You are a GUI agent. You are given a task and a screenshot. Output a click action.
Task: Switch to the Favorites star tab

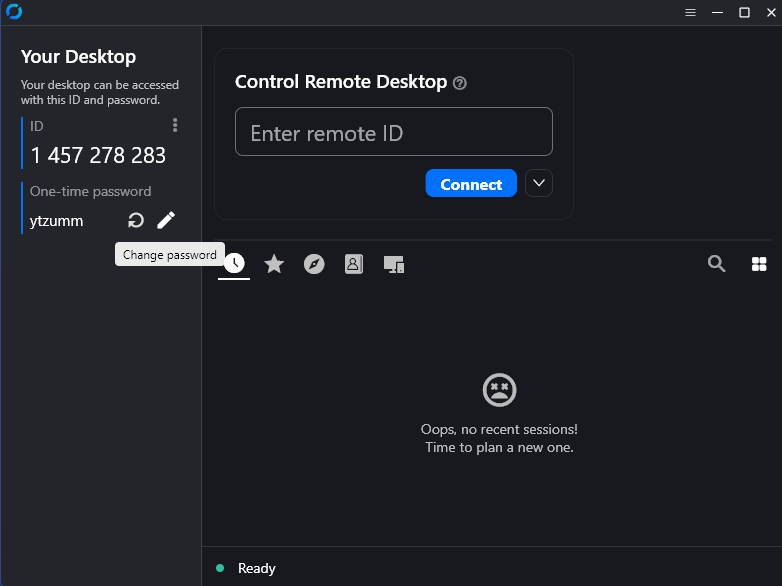tap(274, 264)
